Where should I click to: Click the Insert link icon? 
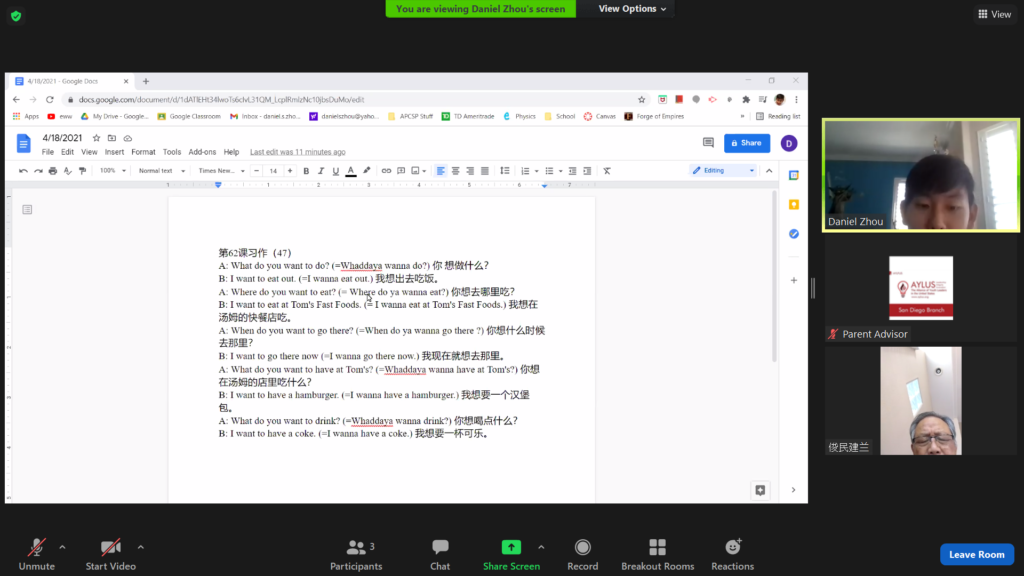(386, 171)
